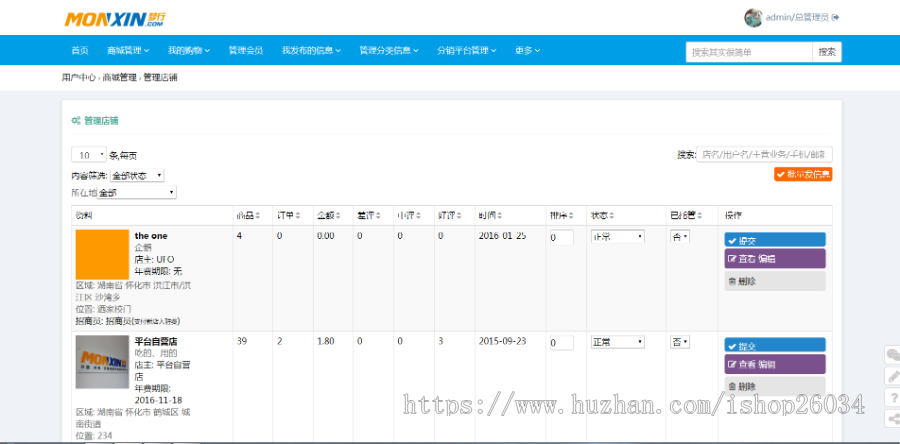Click the date 2015-09-23 cell
900x444 pixels.
click(501, 341)
